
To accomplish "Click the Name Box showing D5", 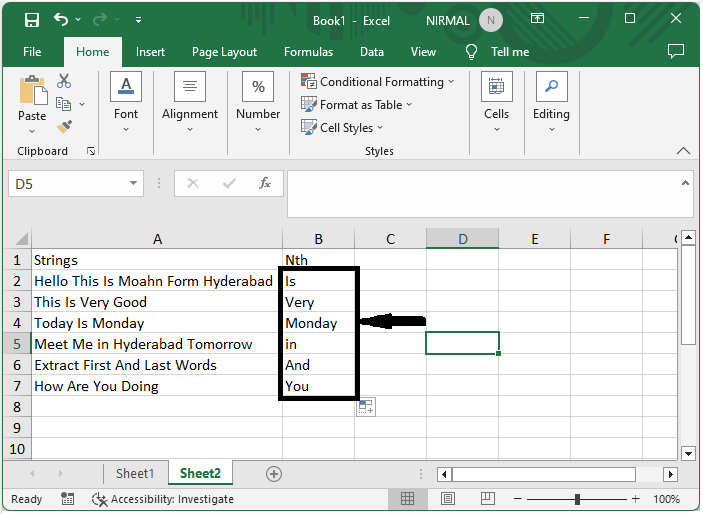I will (67, 184).
